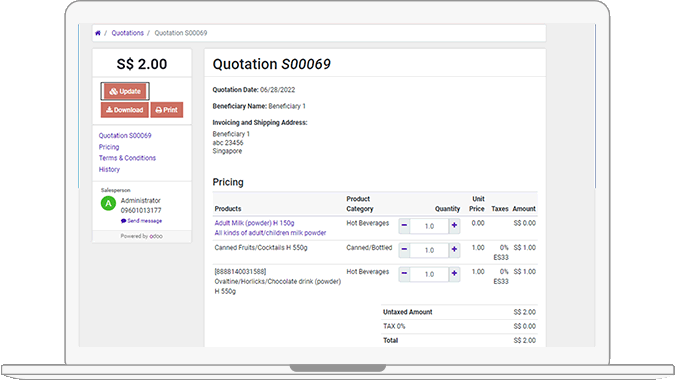
Task: Click the '09601013177' phone number
Action: click(141, 210)
